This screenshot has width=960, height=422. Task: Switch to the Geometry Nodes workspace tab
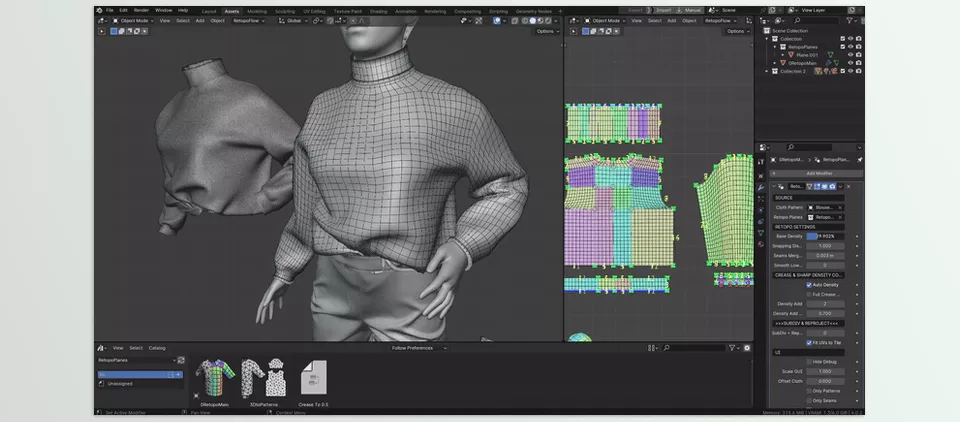coord(533,11)
